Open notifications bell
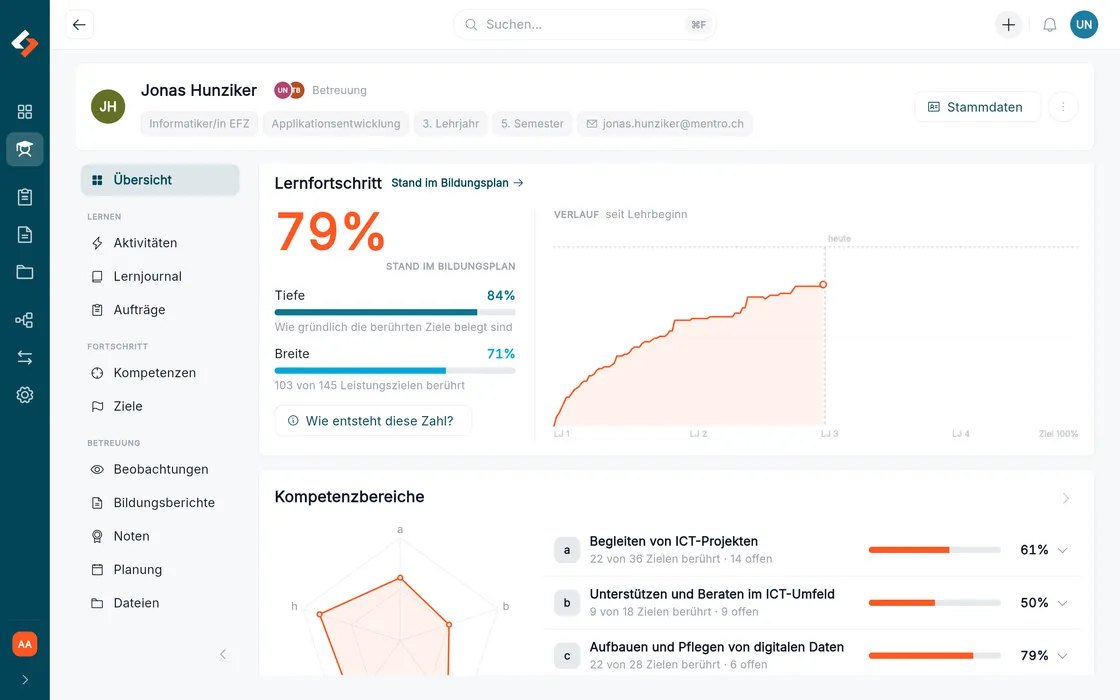The image size is (1120, 700). tap(1049, 25)
